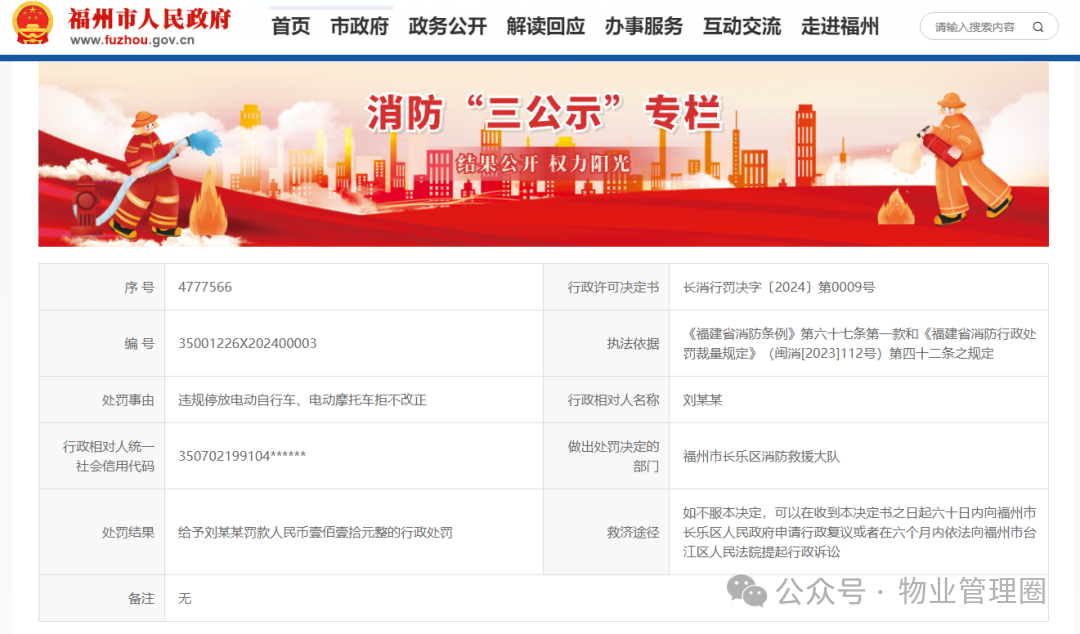Click the serial number 4777566 cell
This screenshot has width=1080, height=634.
(x=205, y=287)
